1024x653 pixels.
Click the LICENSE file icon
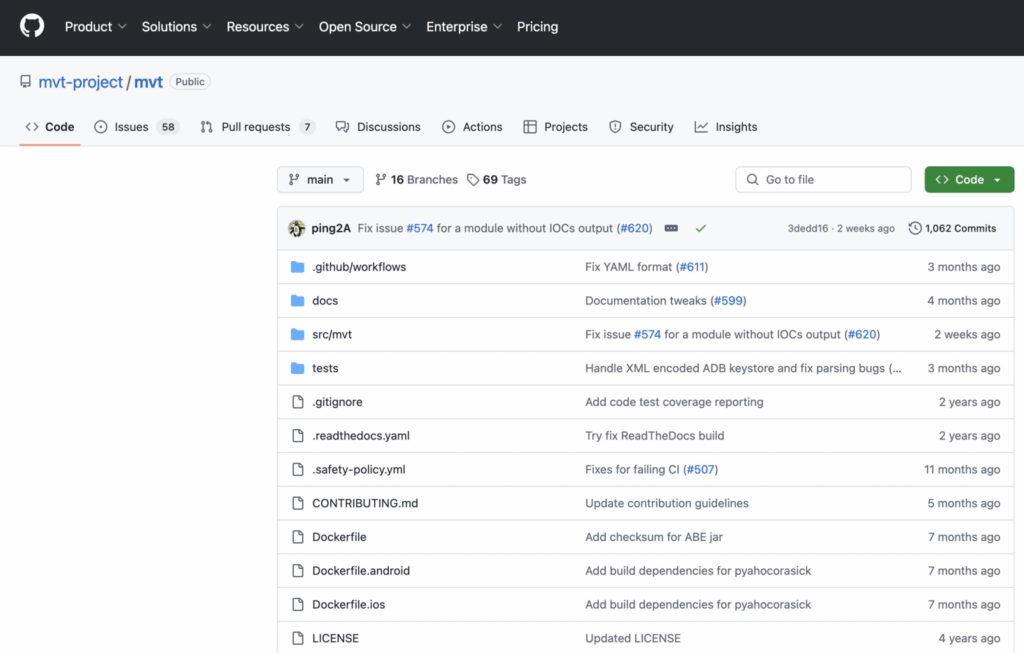[298, 638]
